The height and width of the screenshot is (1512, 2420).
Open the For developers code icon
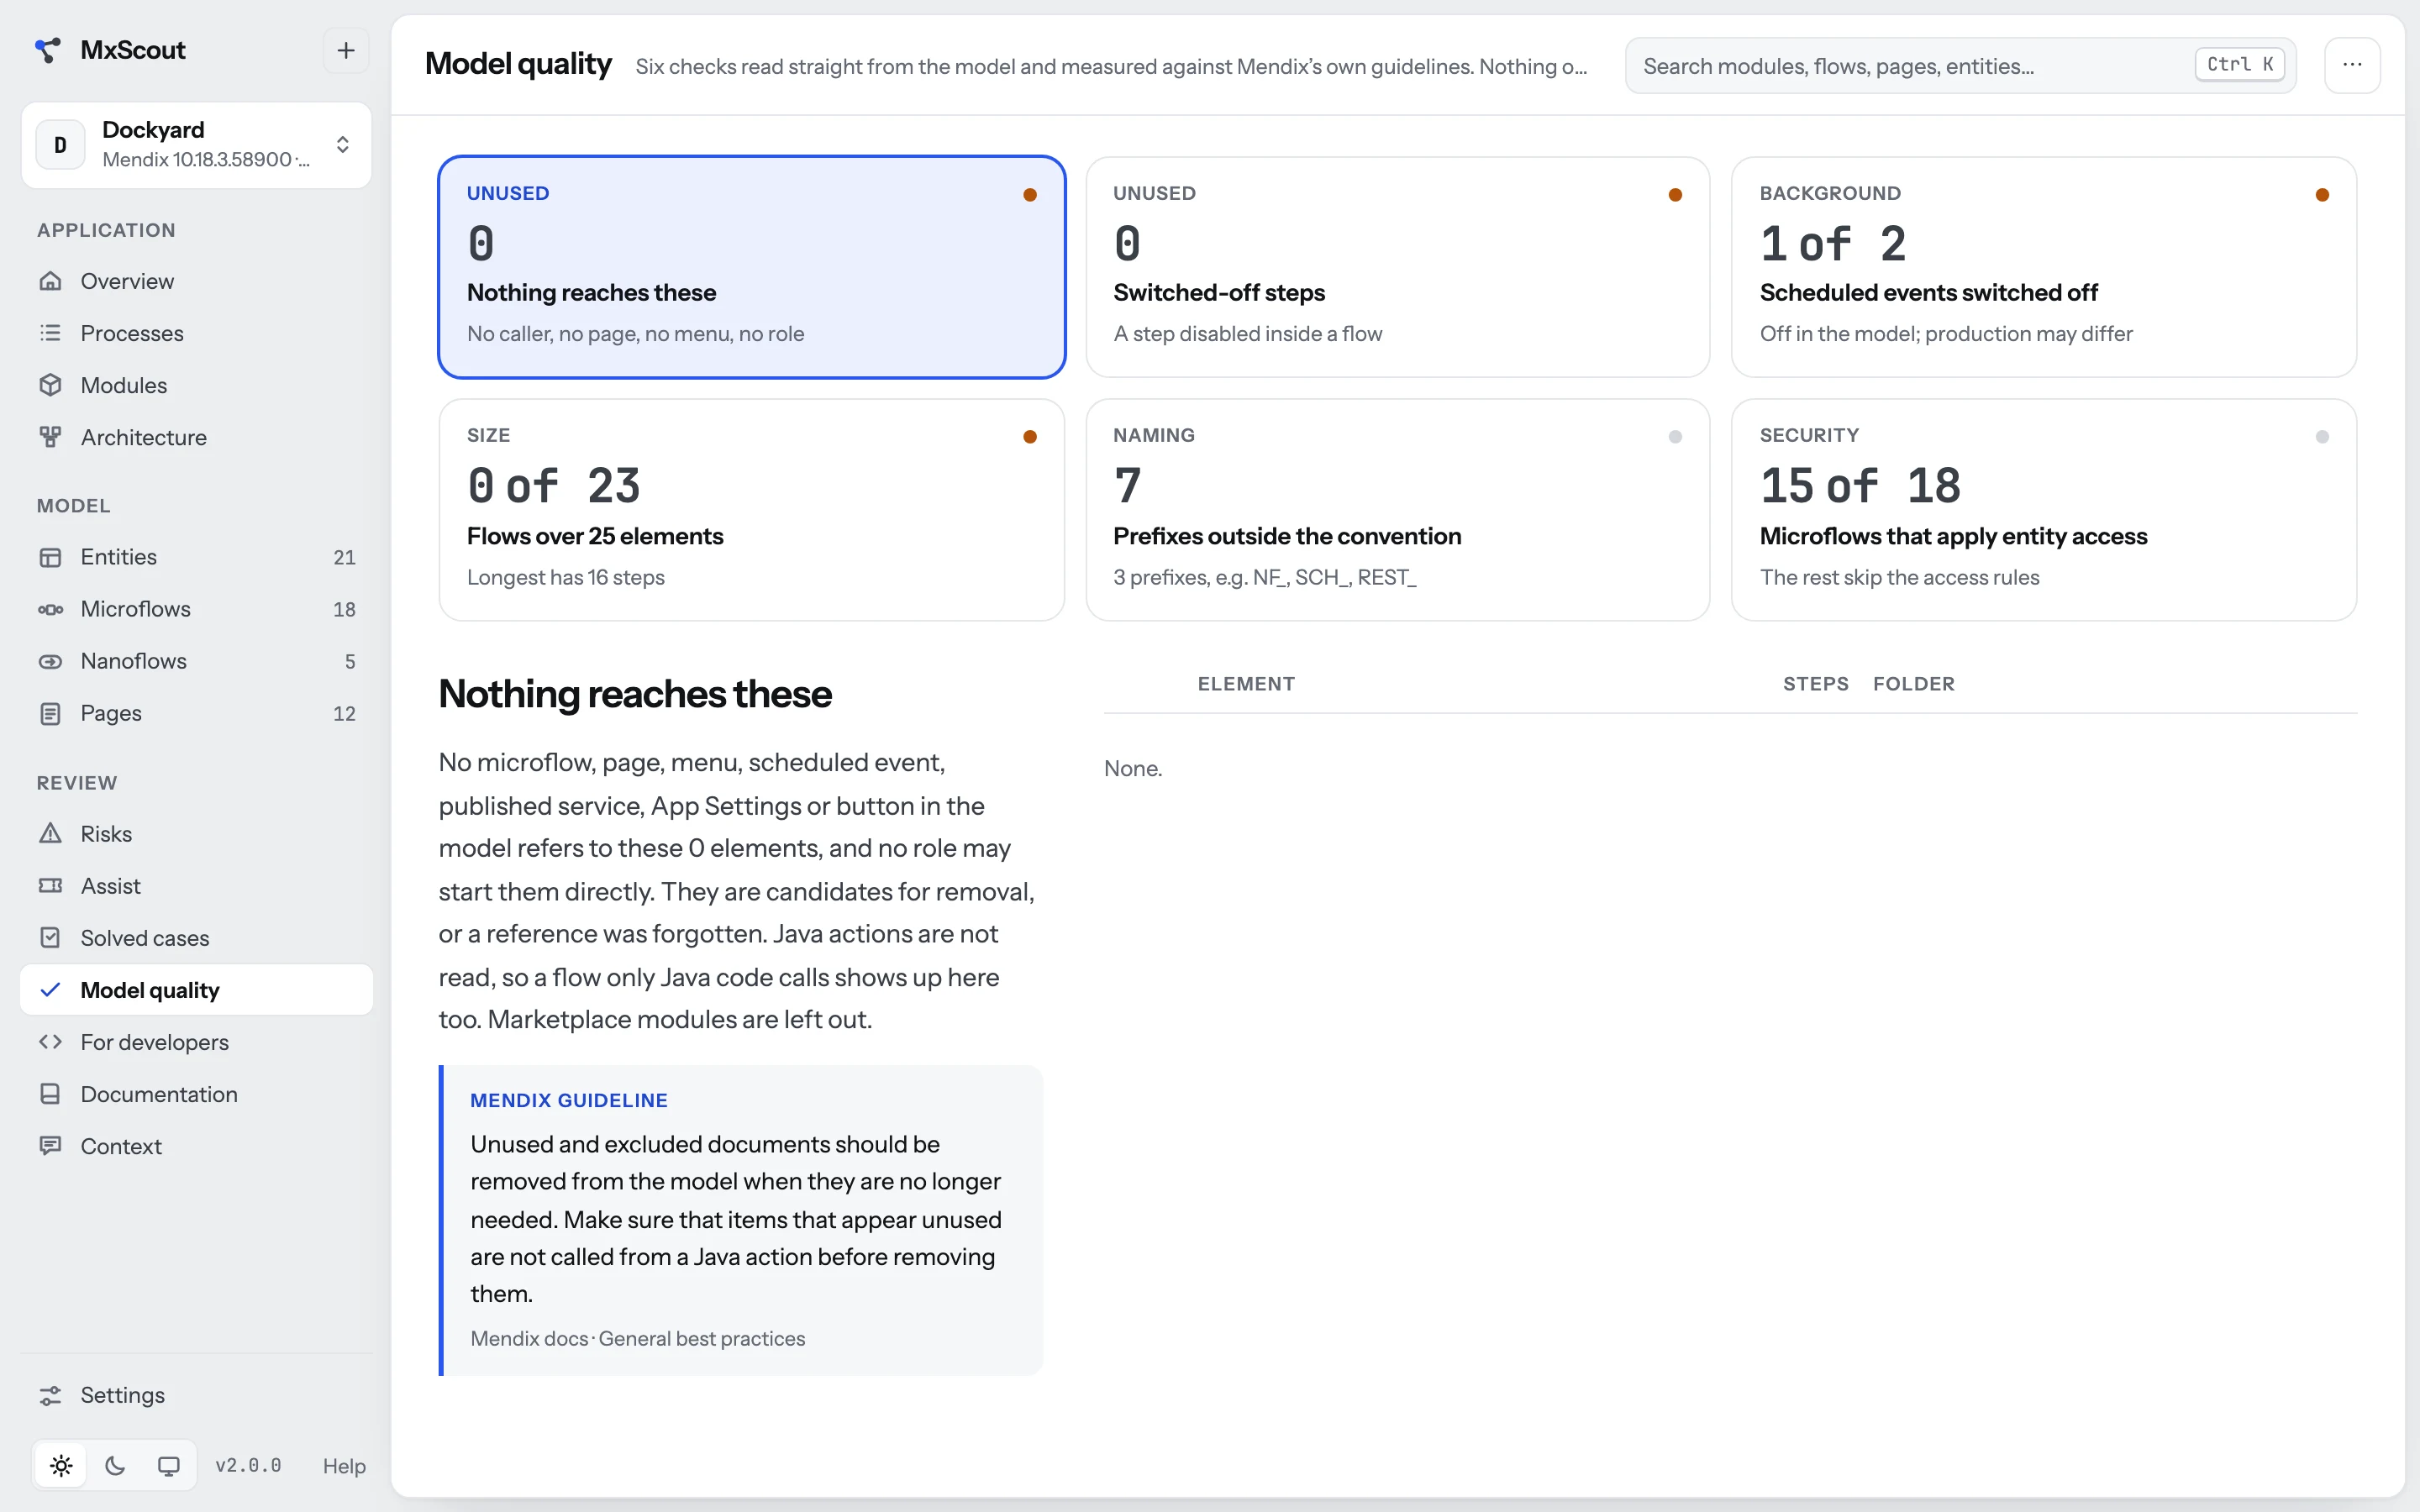[50, 1042]
